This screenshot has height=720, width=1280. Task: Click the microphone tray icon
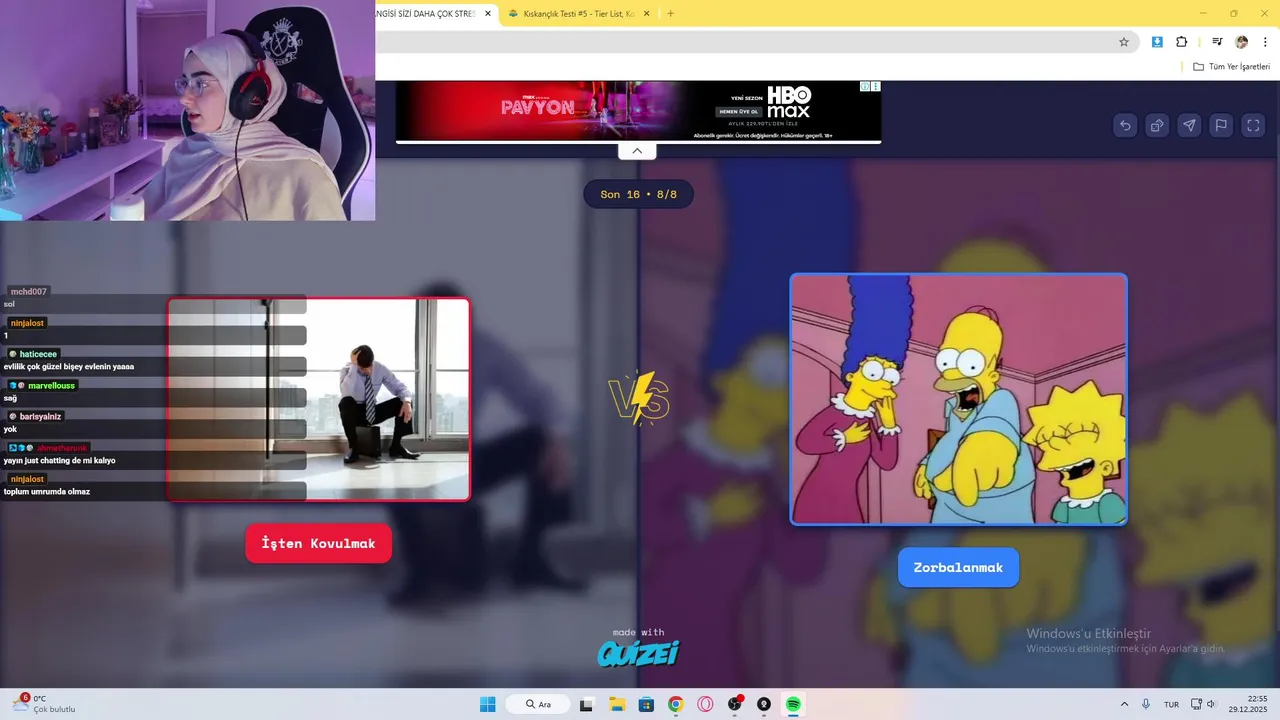pyautogui.click(x=1146, y=704)
